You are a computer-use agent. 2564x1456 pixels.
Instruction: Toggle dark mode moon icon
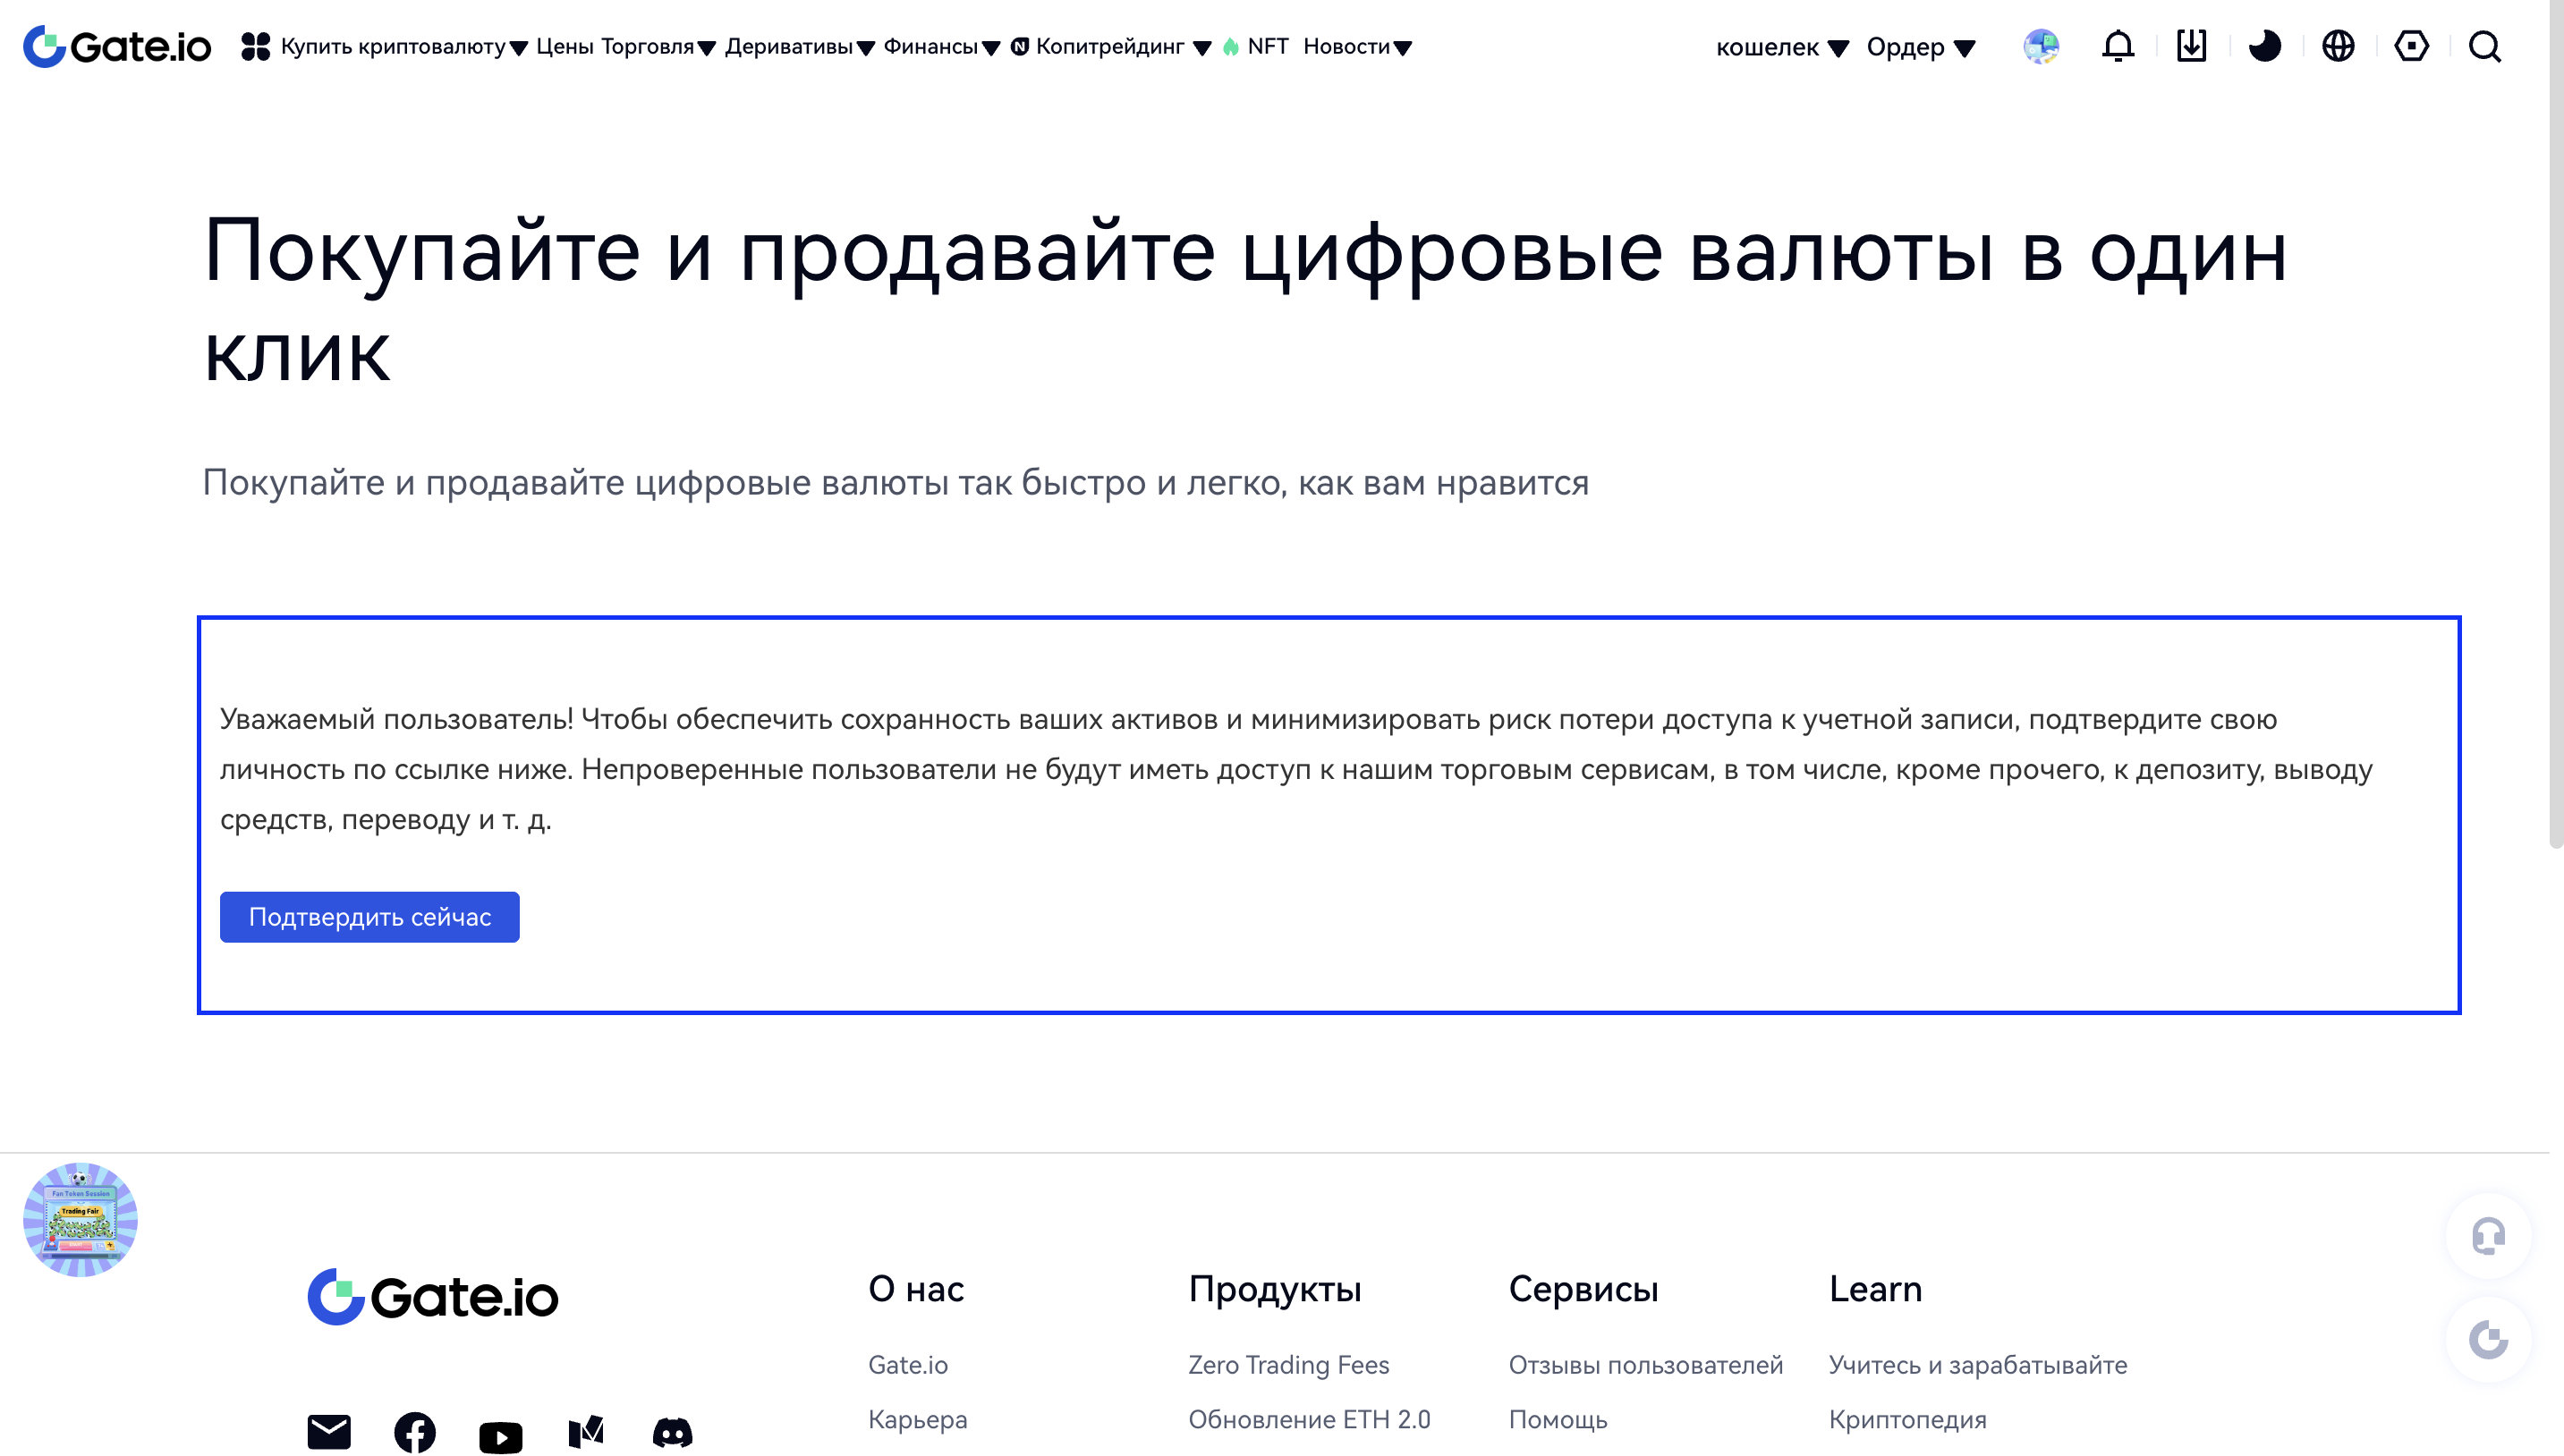pyautogui.click(x=2264, y=46)
